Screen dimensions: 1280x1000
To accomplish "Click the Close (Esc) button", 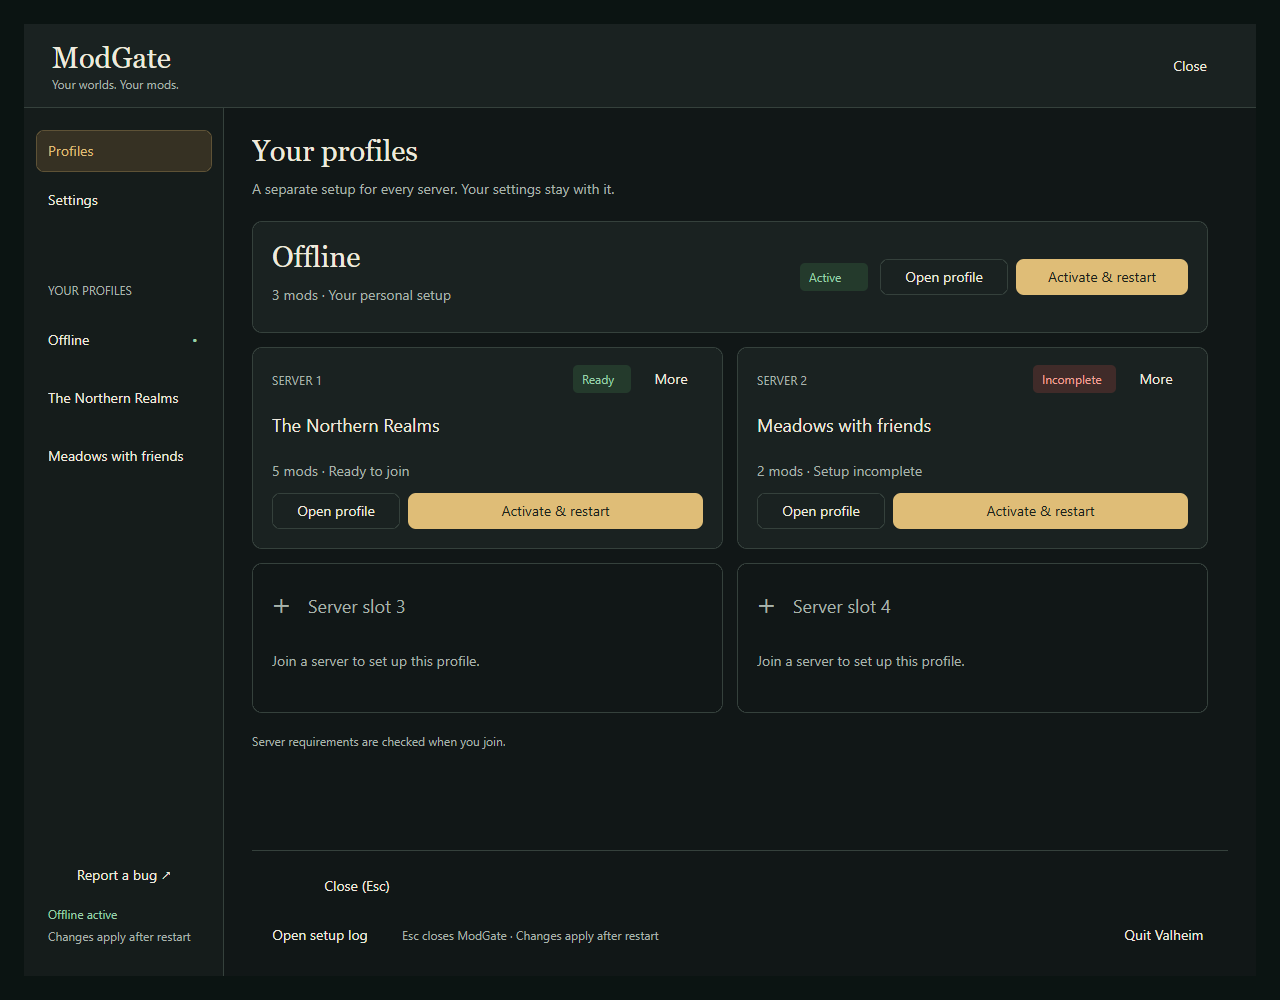I will [357, 886].
